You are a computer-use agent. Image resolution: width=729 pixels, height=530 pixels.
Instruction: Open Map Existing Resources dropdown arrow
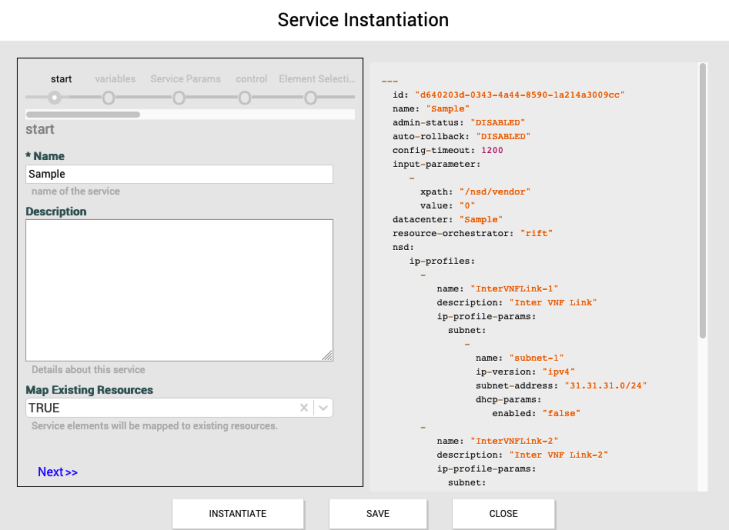point(322,408)
